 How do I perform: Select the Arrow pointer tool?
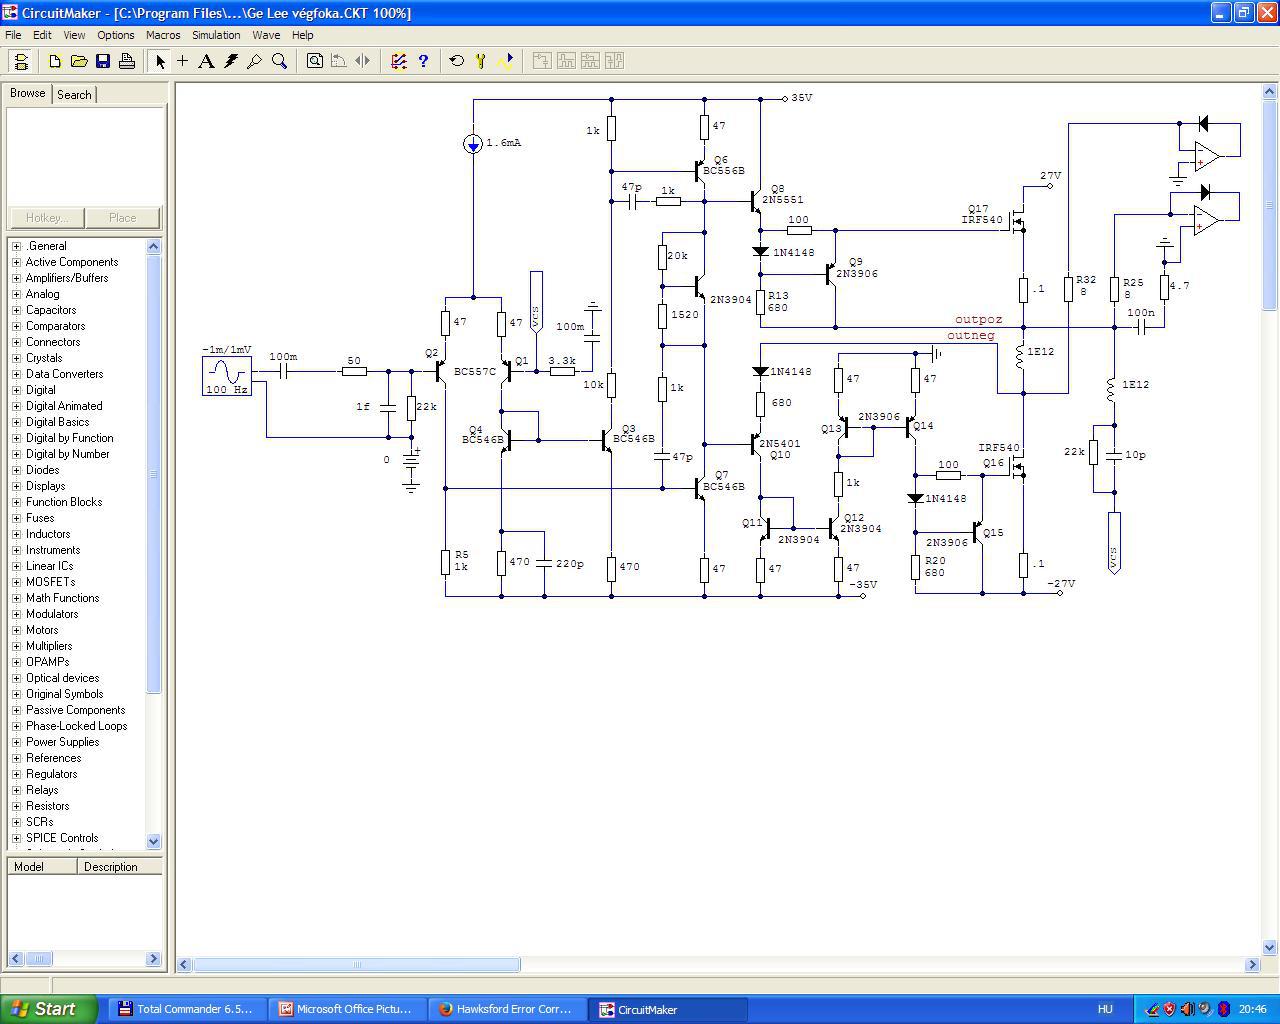pos(160,61)
